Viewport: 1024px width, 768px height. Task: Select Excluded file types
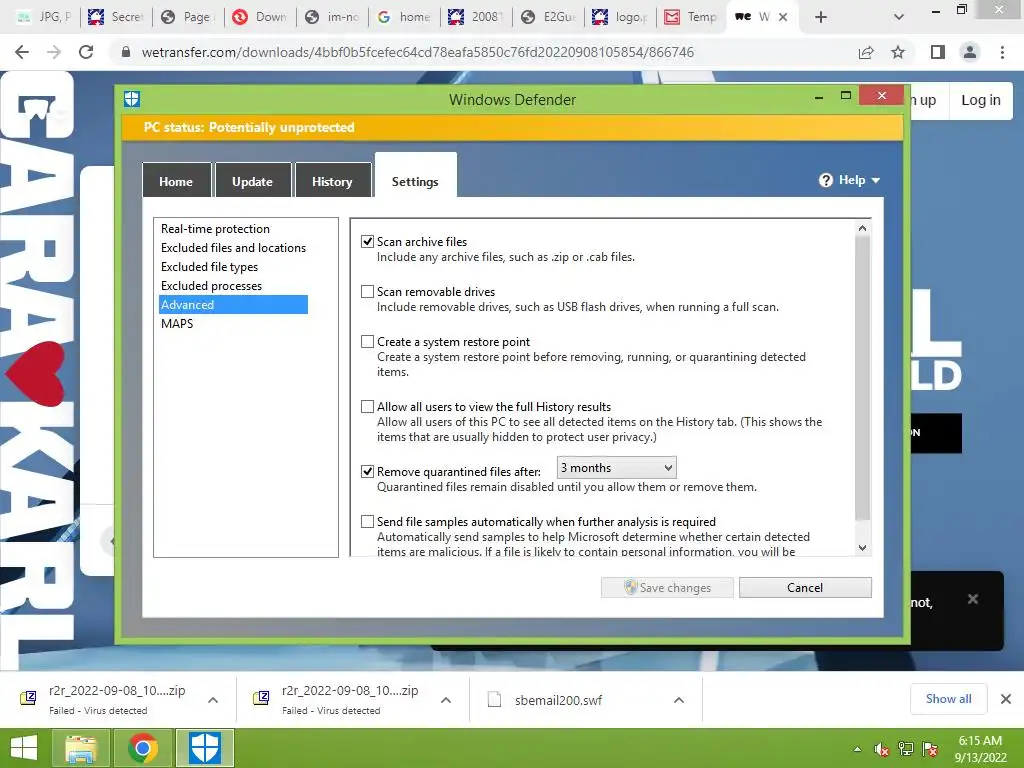coord(210,267)
